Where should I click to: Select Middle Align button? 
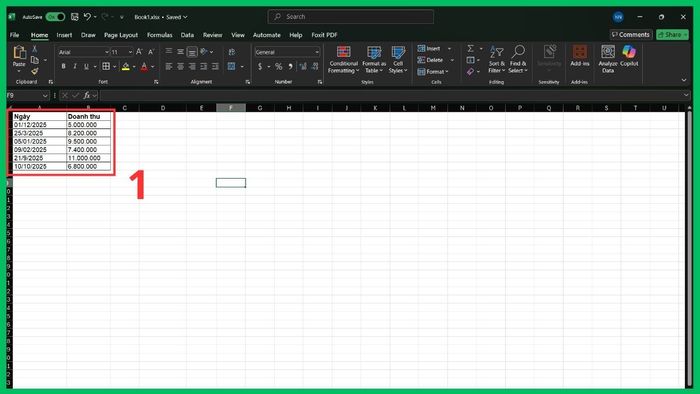click(180, 52)
